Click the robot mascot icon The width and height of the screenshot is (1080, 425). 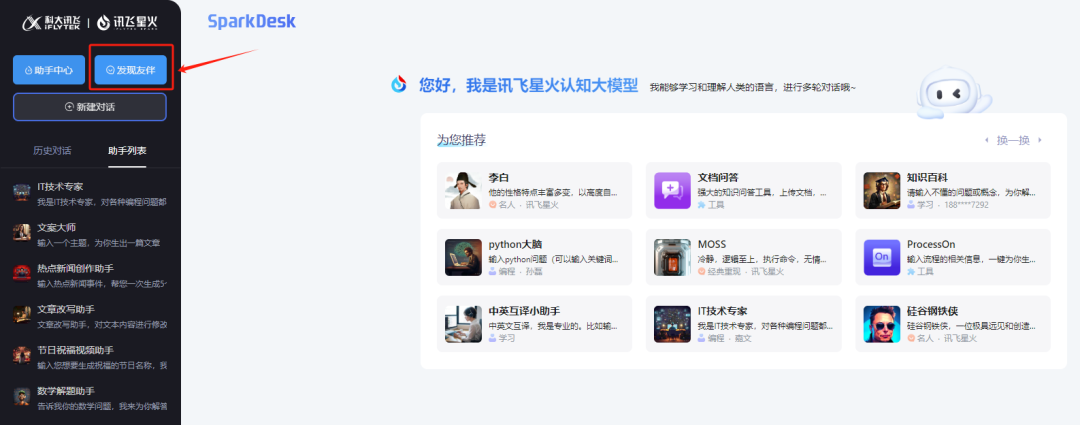(x=953, y=92)
